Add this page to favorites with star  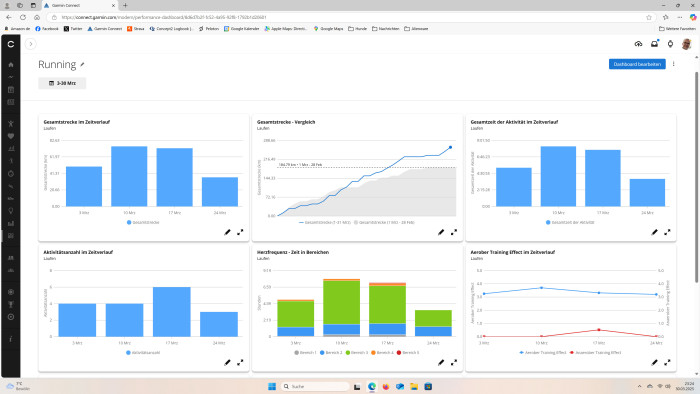click(649, 17)
